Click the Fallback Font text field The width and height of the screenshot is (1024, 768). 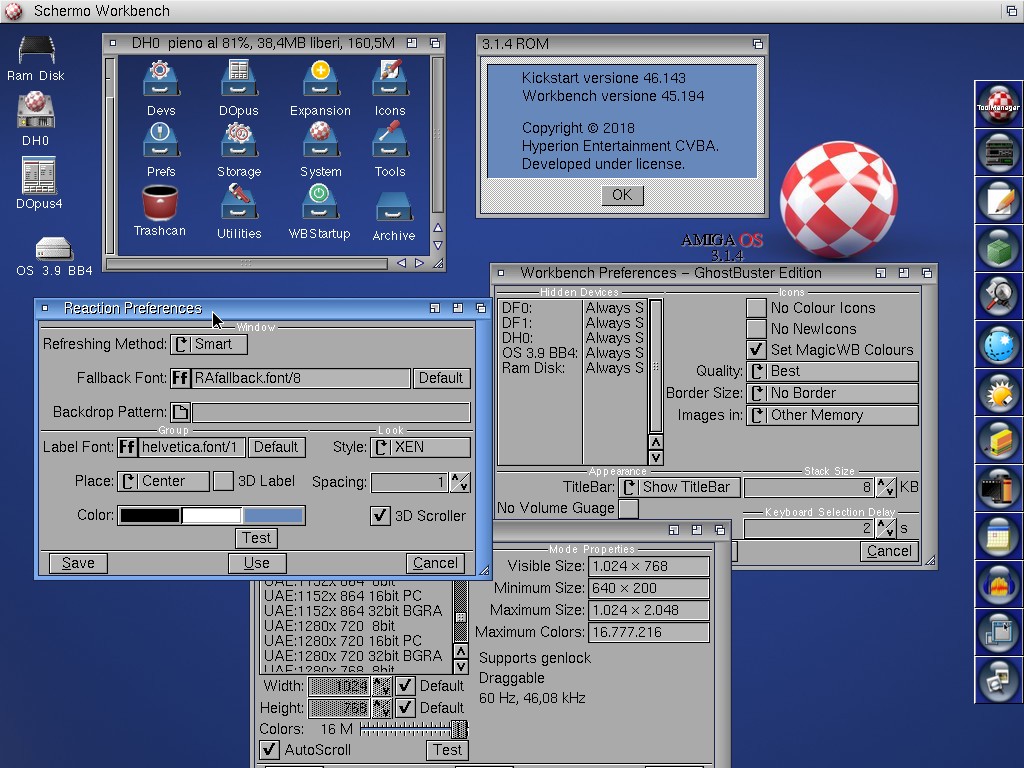click(301, 378)
